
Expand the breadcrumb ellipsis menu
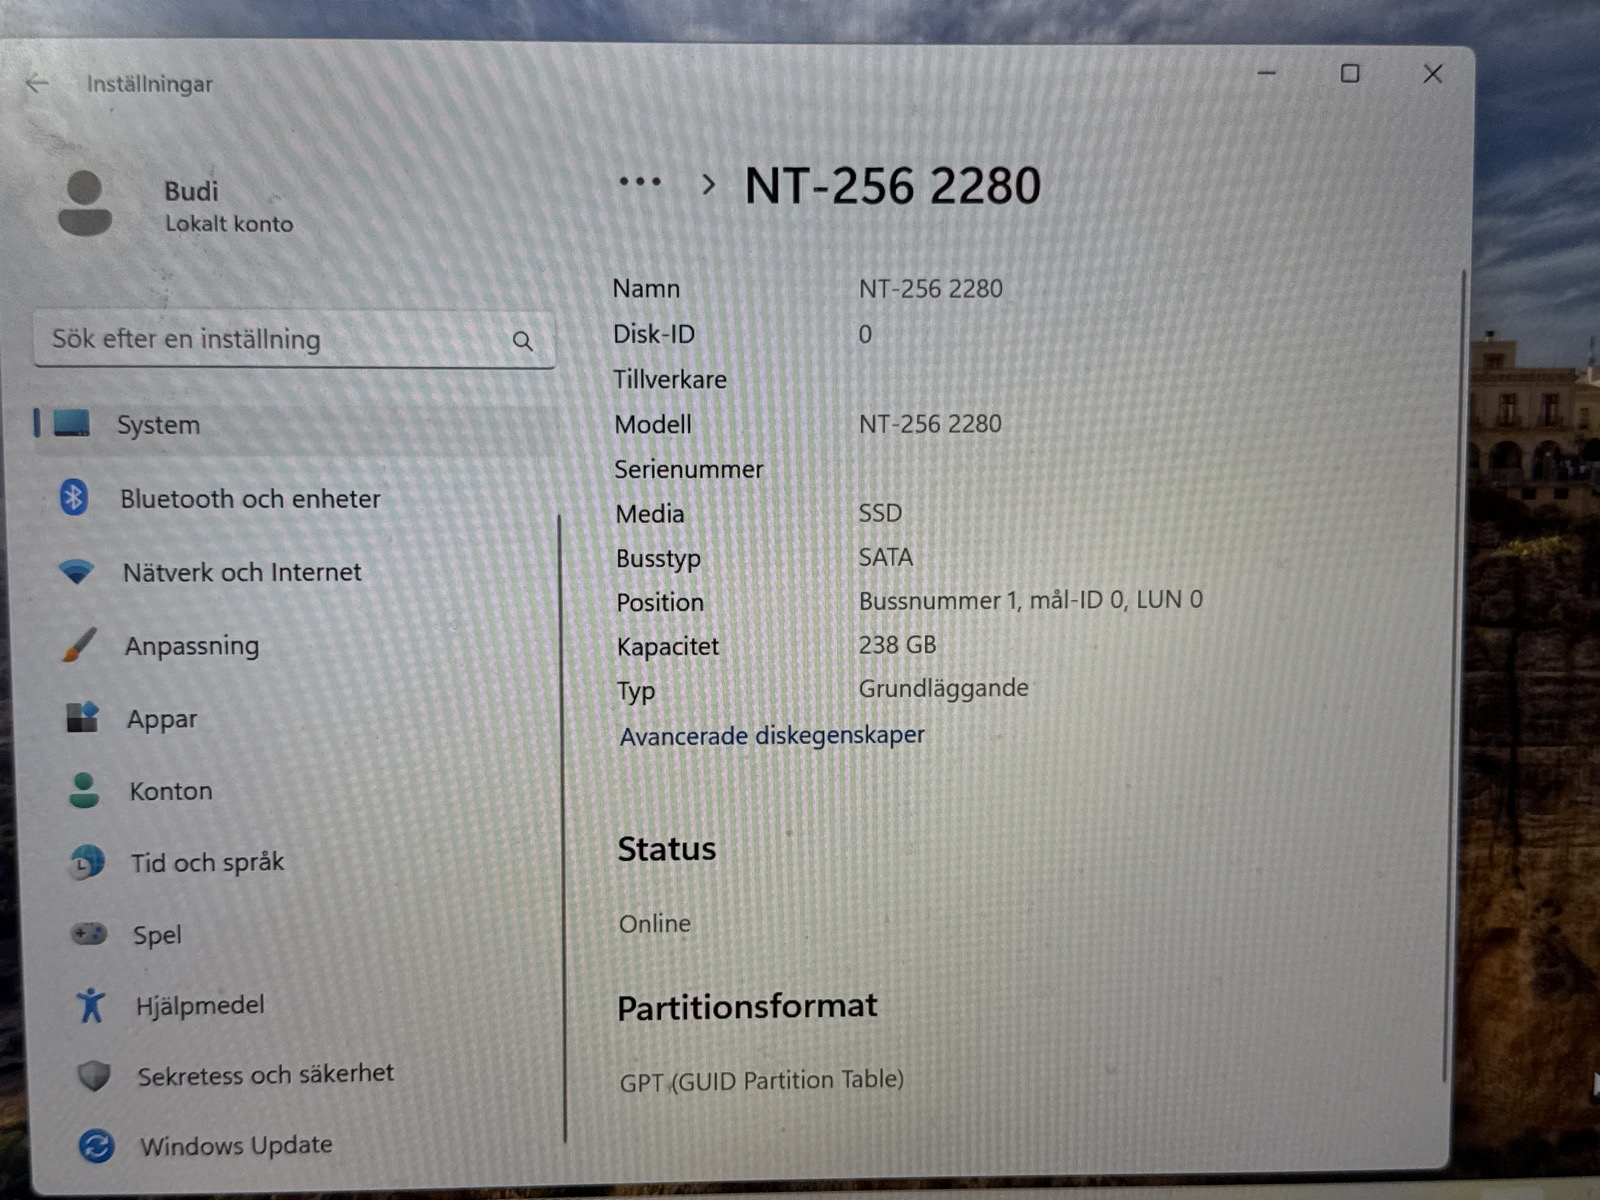point(640,182)
